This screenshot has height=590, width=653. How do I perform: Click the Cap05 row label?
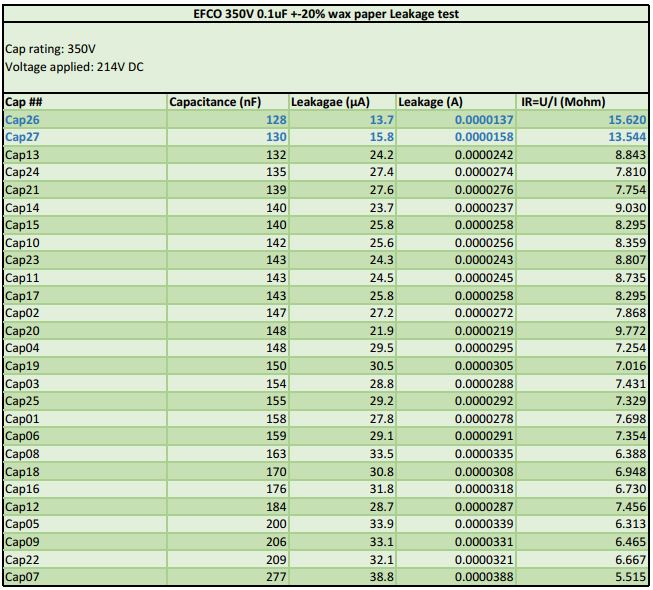tap(22, 524)
